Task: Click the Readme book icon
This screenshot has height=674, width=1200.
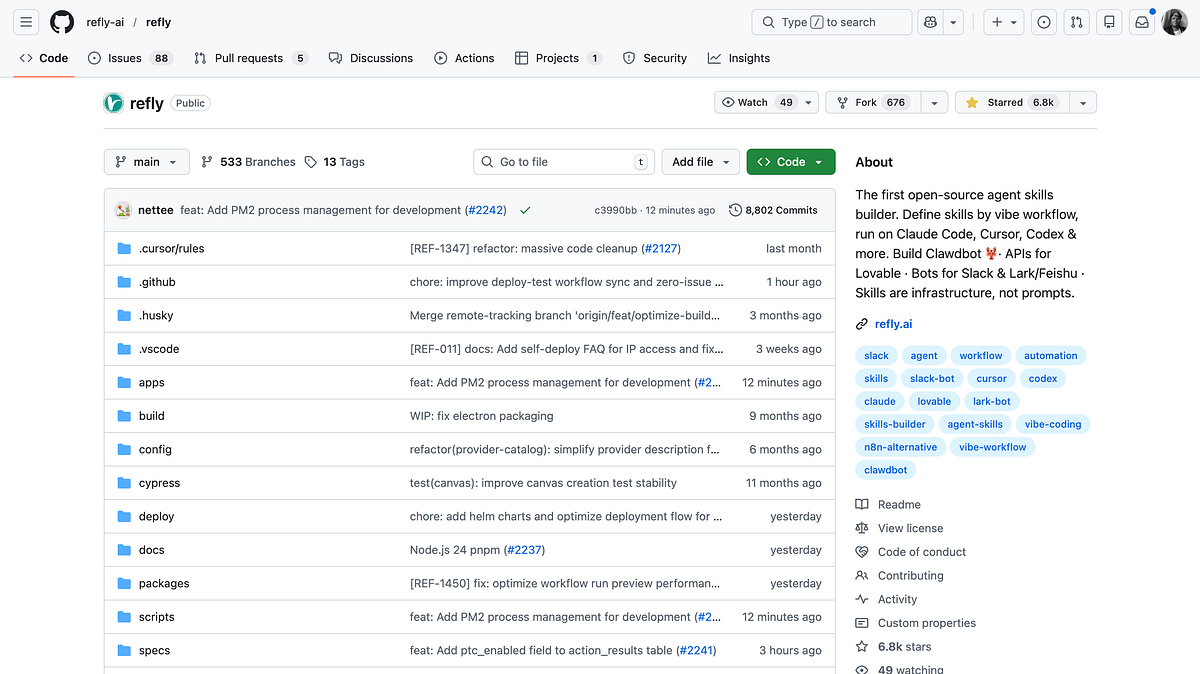Action: 862,505
